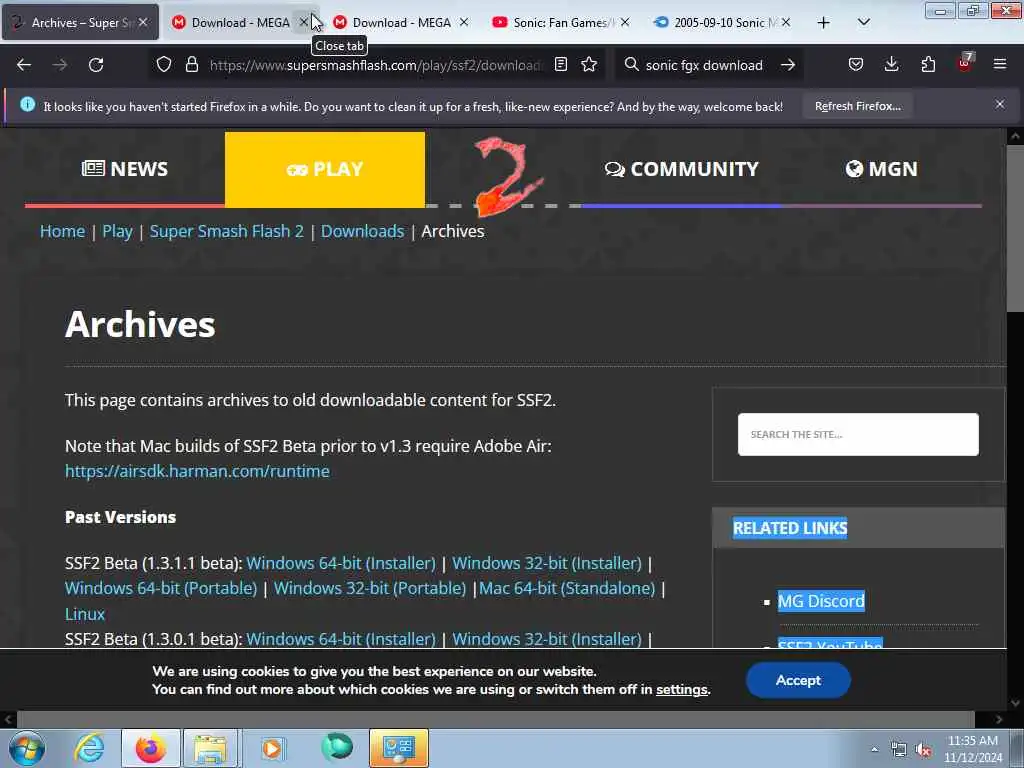This screenshot has height=768, width=1024.
Task: List all tabs via chevron button
Action: 863,23
